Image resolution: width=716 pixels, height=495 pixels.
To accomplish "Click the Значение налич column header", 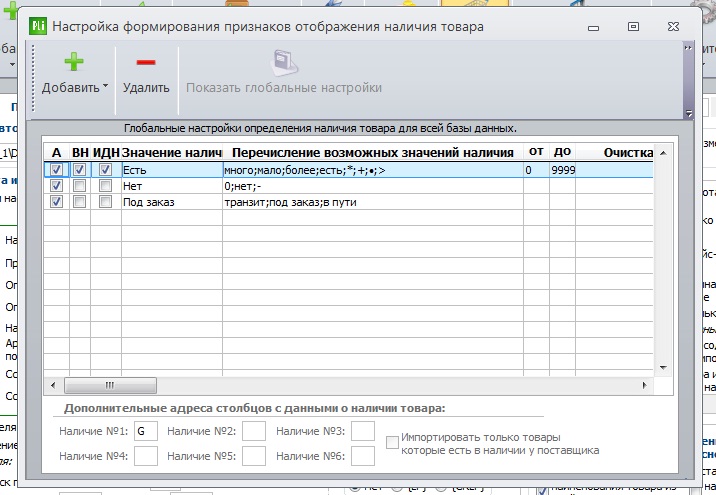I will 172,152.
